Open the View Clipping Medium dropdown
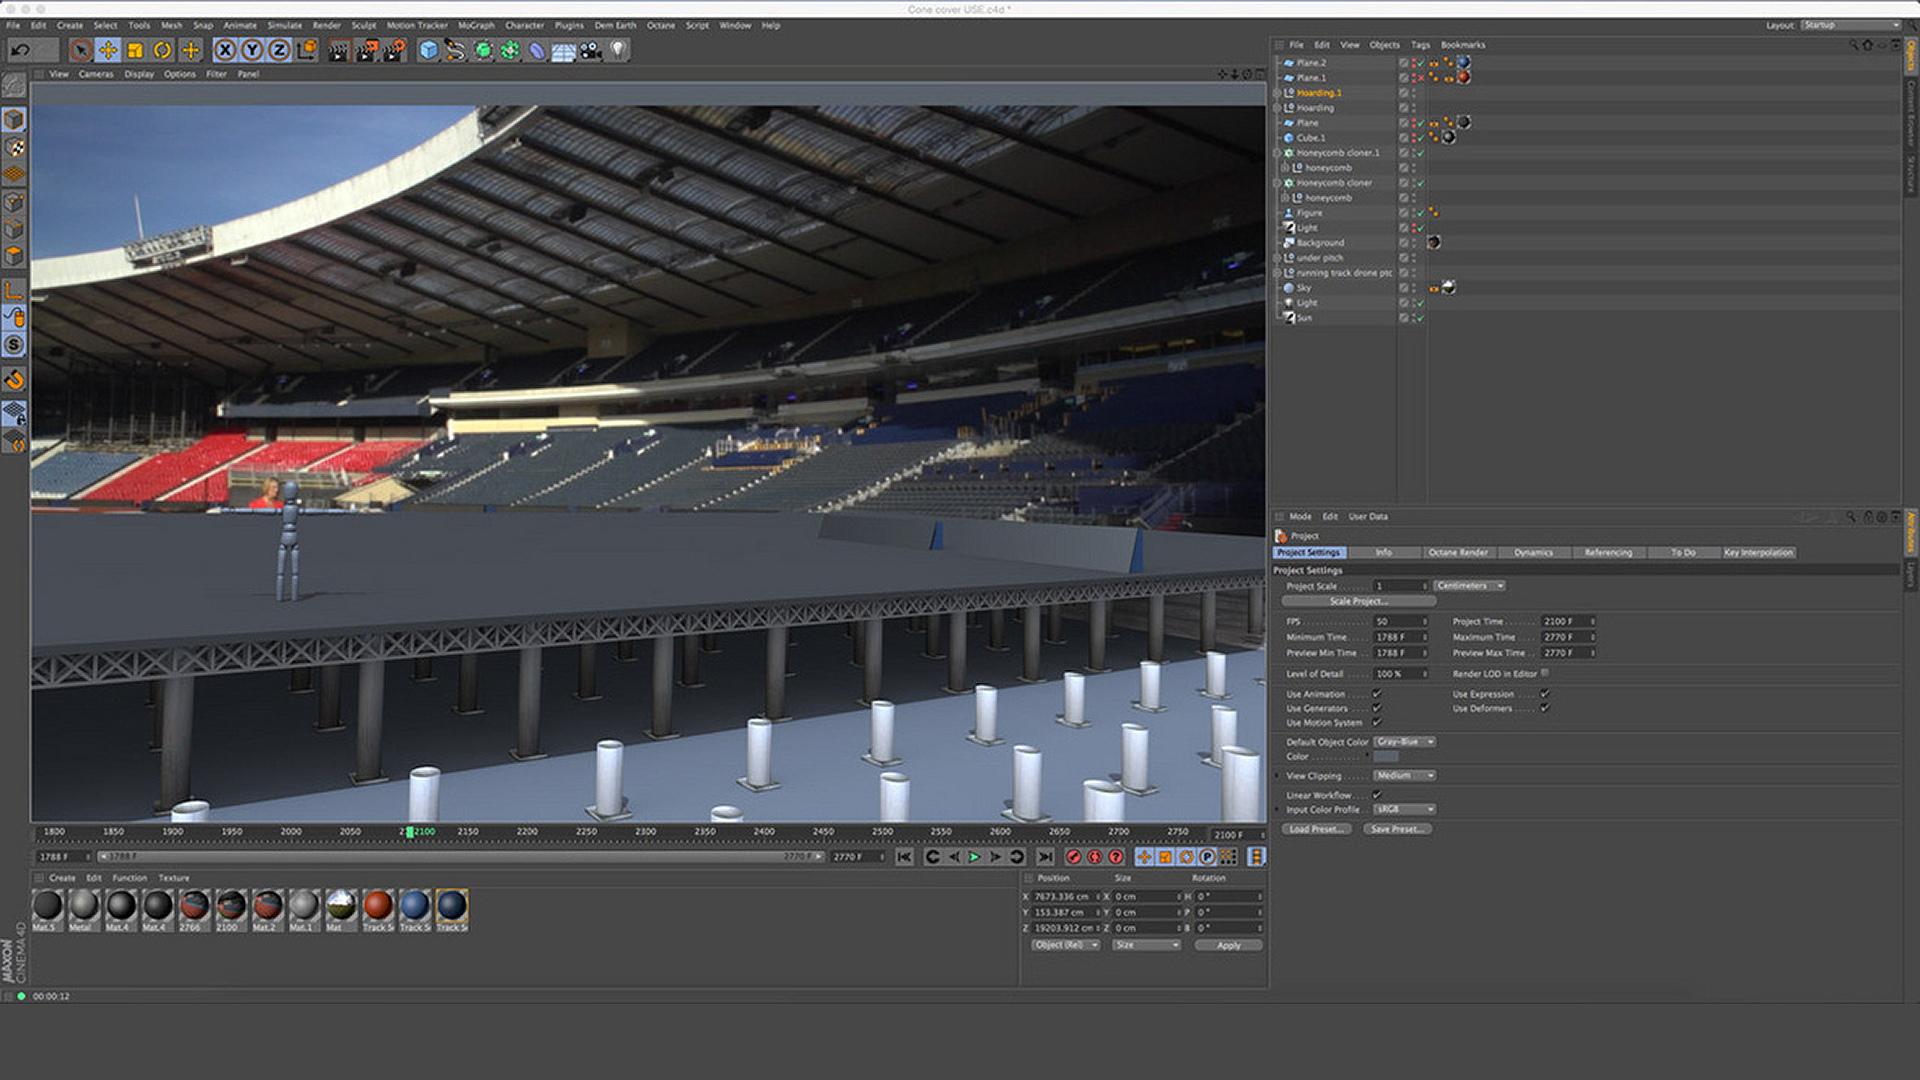 click(x=1404, y=776)
